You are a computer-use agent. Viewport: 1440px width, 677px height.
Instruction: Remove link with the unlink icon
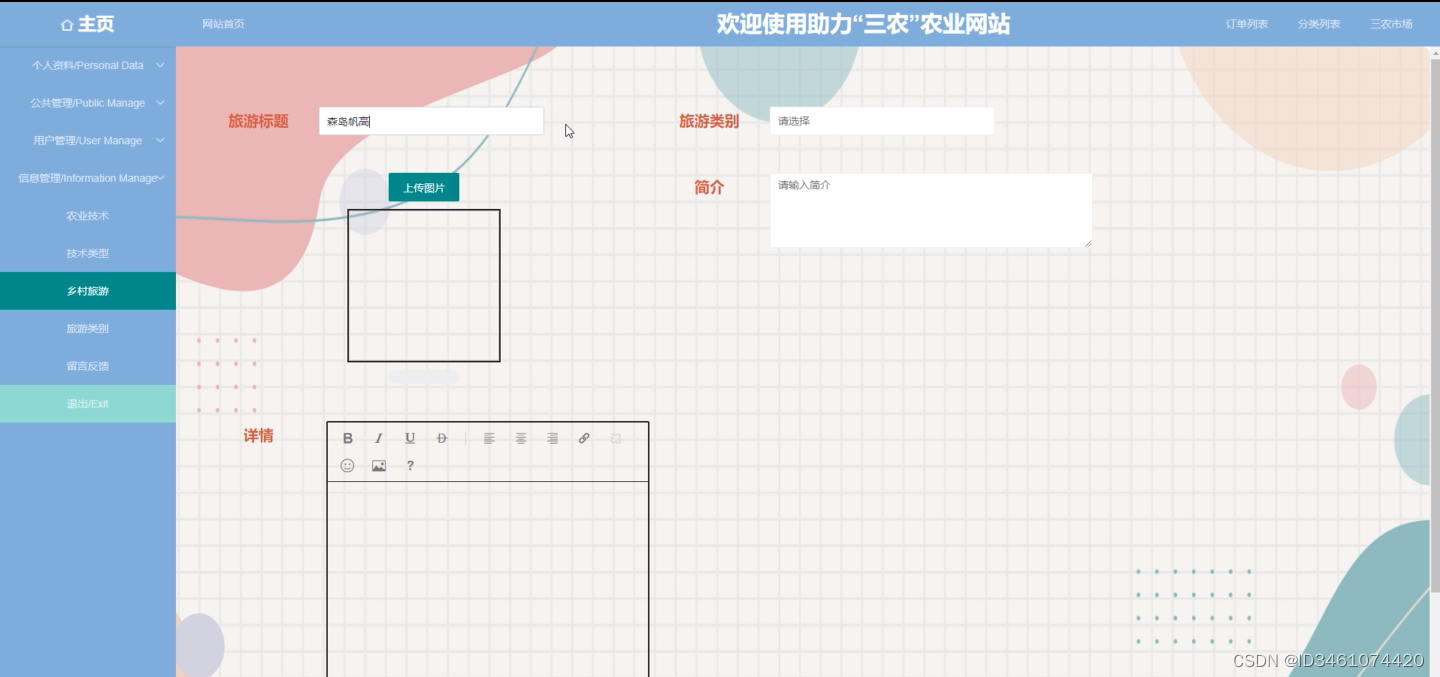coord(616,438)
